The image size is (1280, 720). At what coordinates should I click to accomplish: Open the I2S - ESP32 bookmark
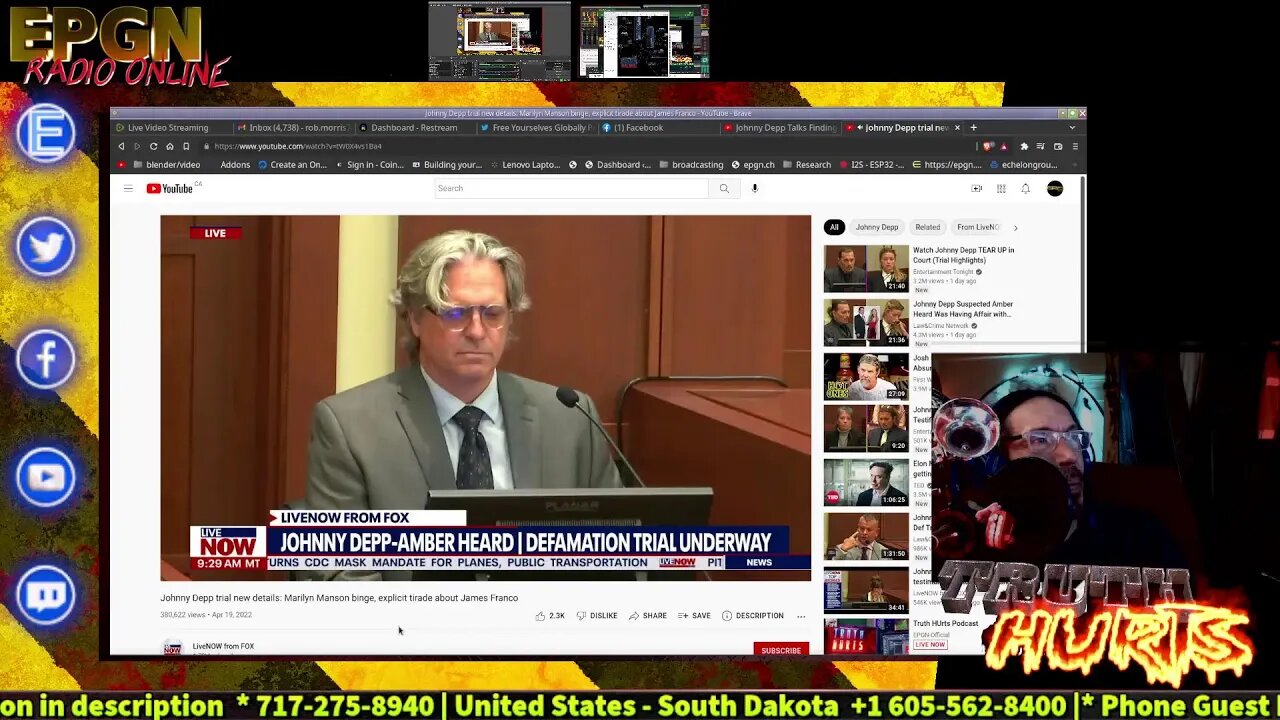[872, 165]
